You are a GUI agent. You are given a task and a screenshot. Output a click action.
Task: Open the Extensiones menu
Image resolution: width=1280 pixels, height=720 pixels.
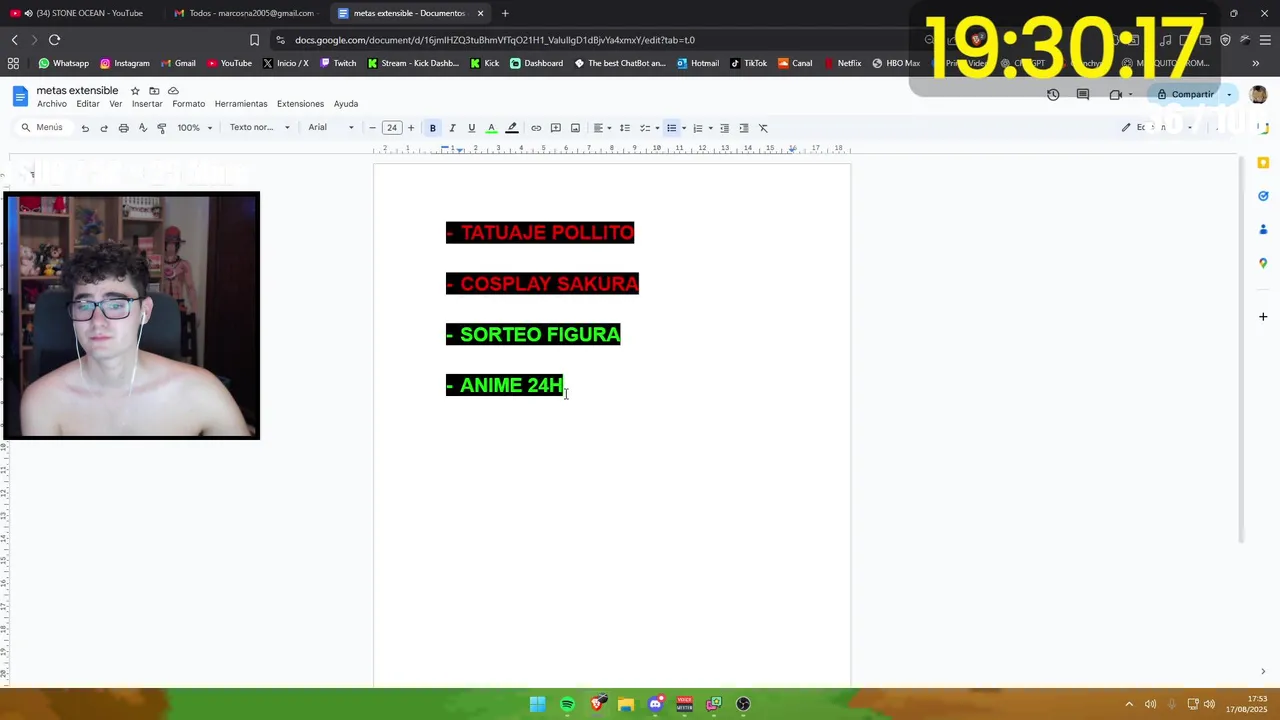[300, 104]
